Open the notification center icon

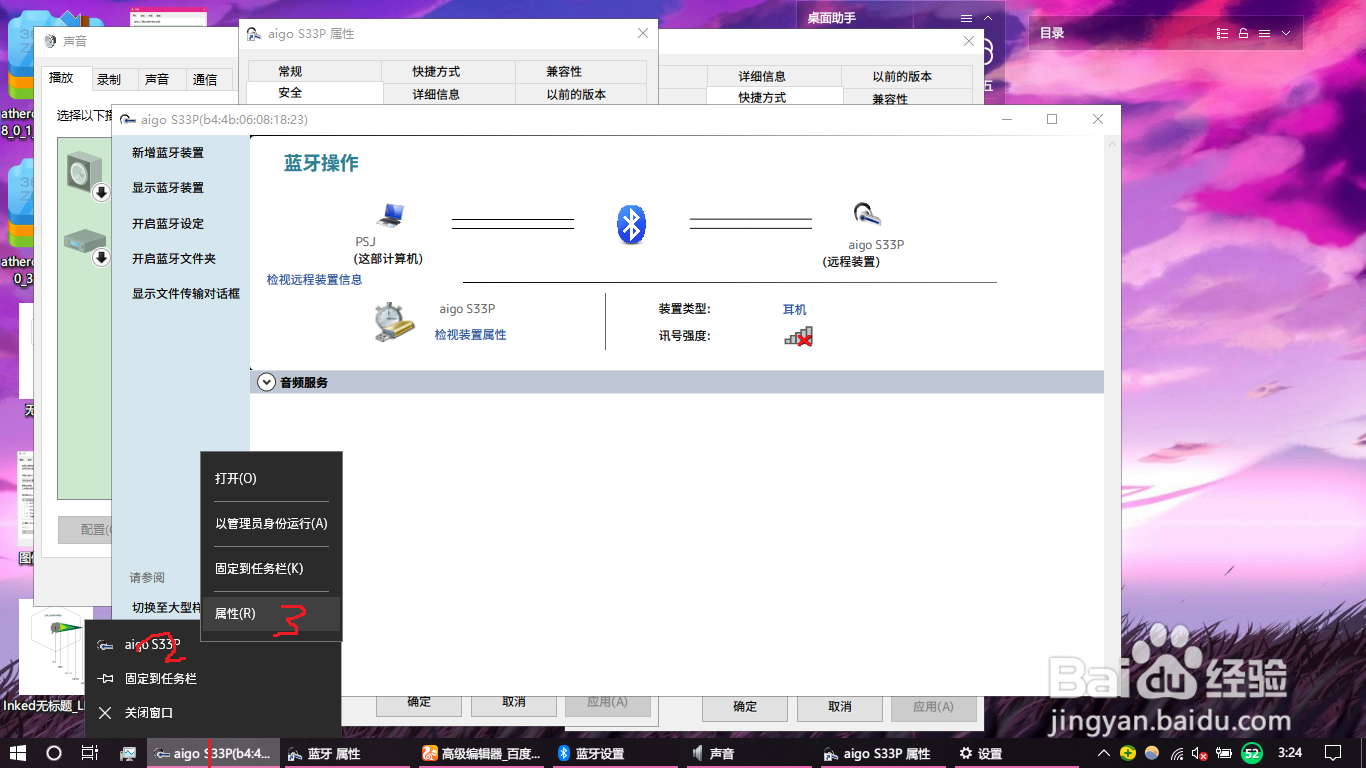pyautogui.click(x=1332, y=753)
